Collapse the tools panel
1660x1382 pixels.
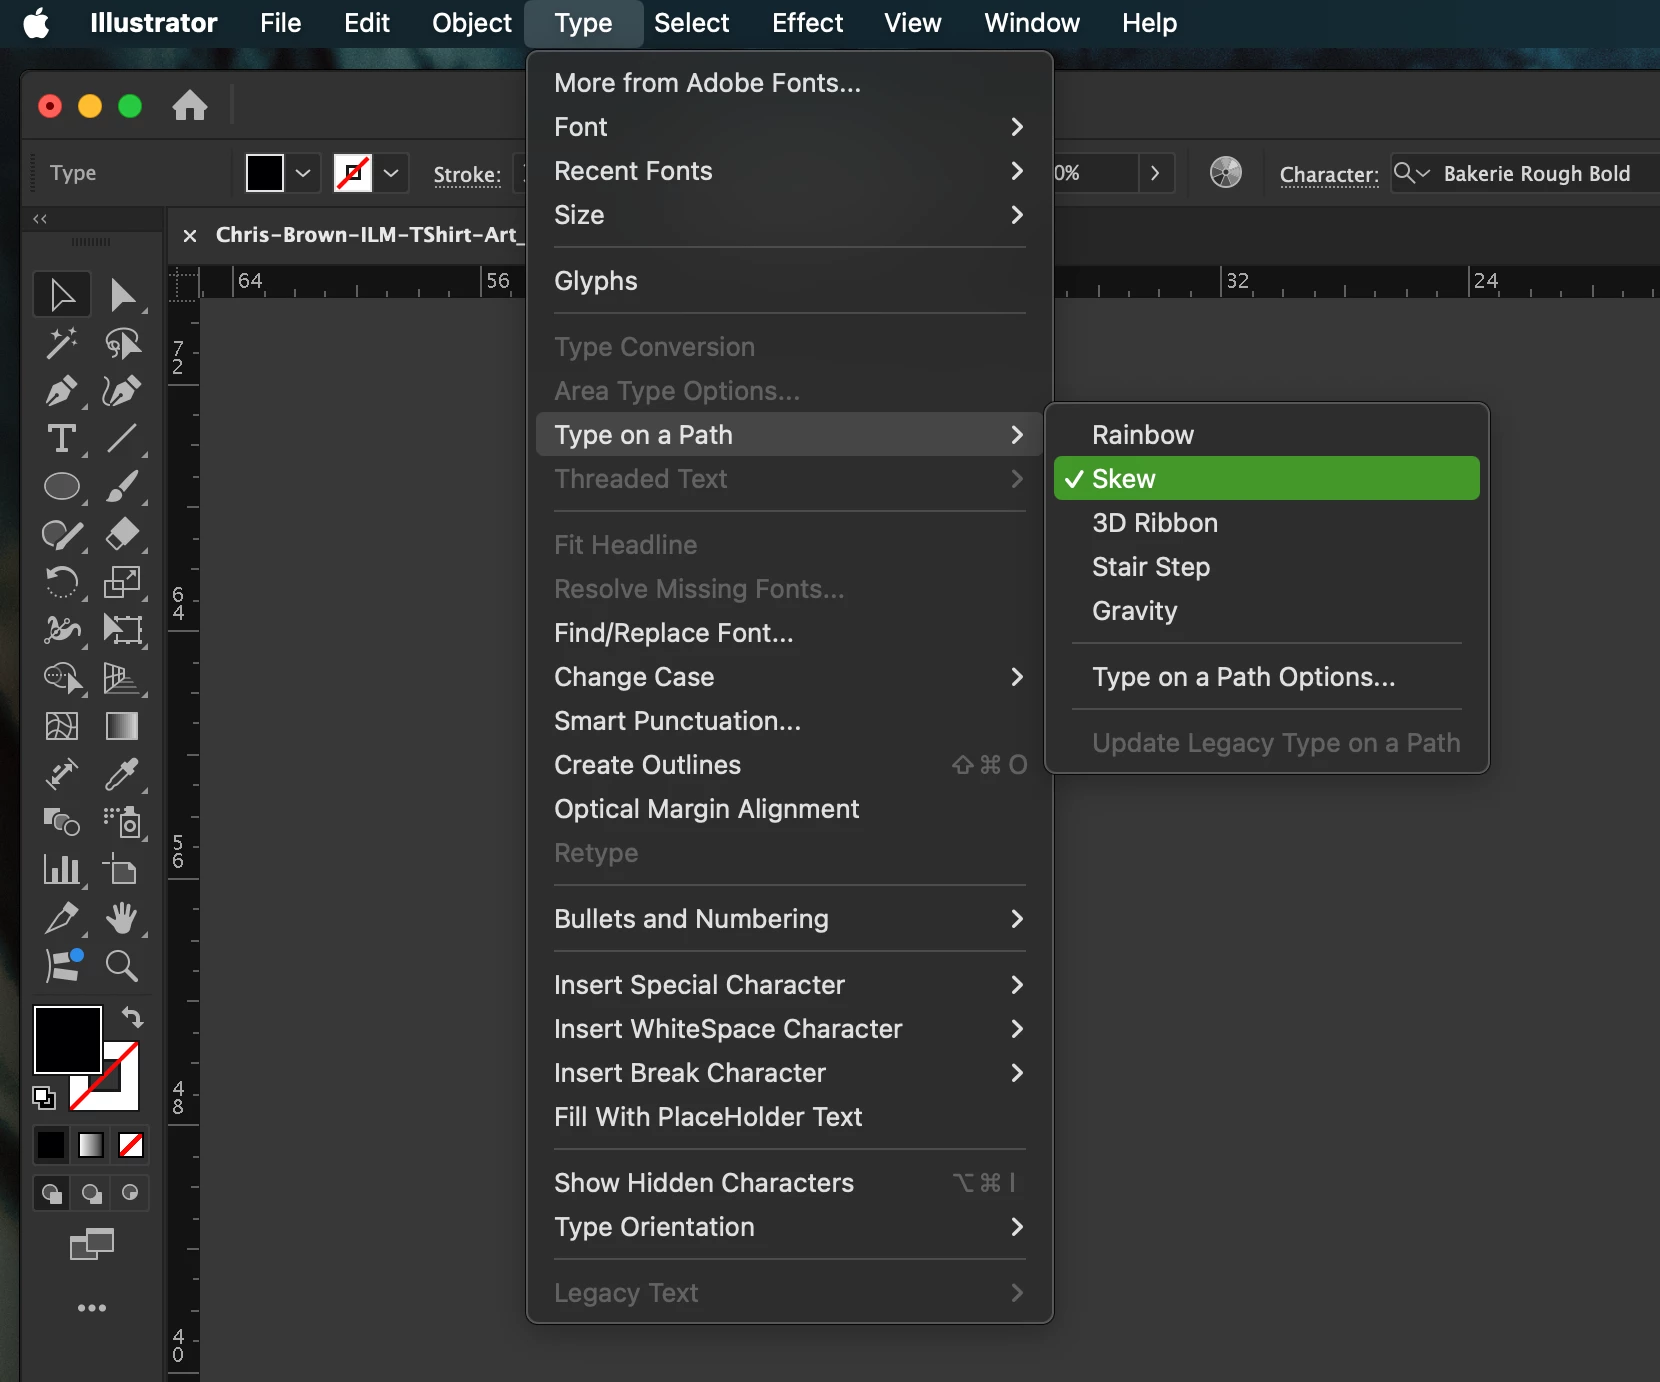click(x=40, y=218)
